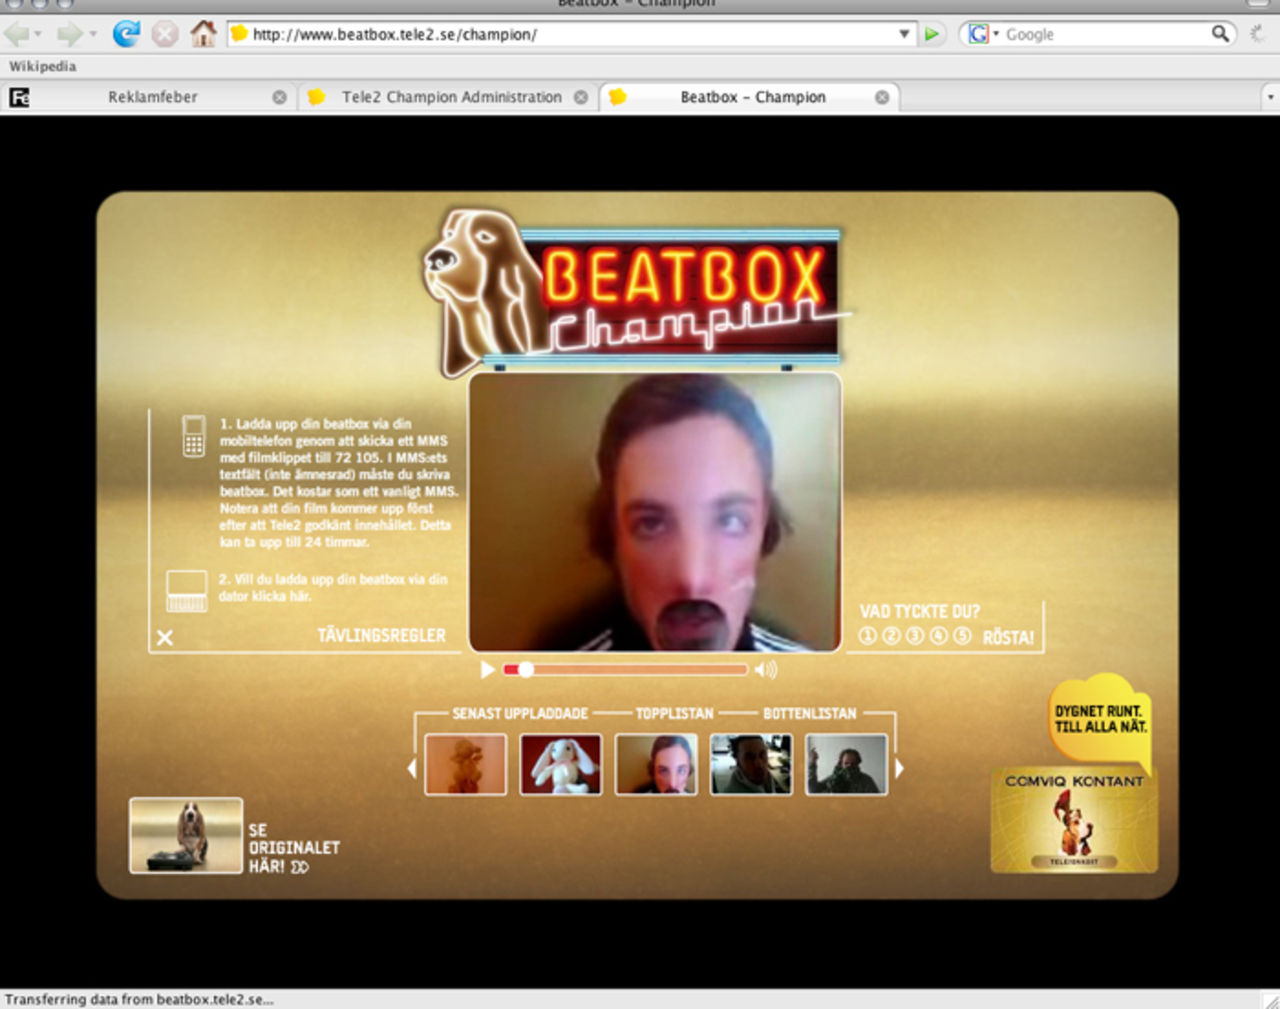The height and width of the screenshot is (1009, 1280).
Task: Show the Senast Uppladdade list
Action: coord(520,713)
